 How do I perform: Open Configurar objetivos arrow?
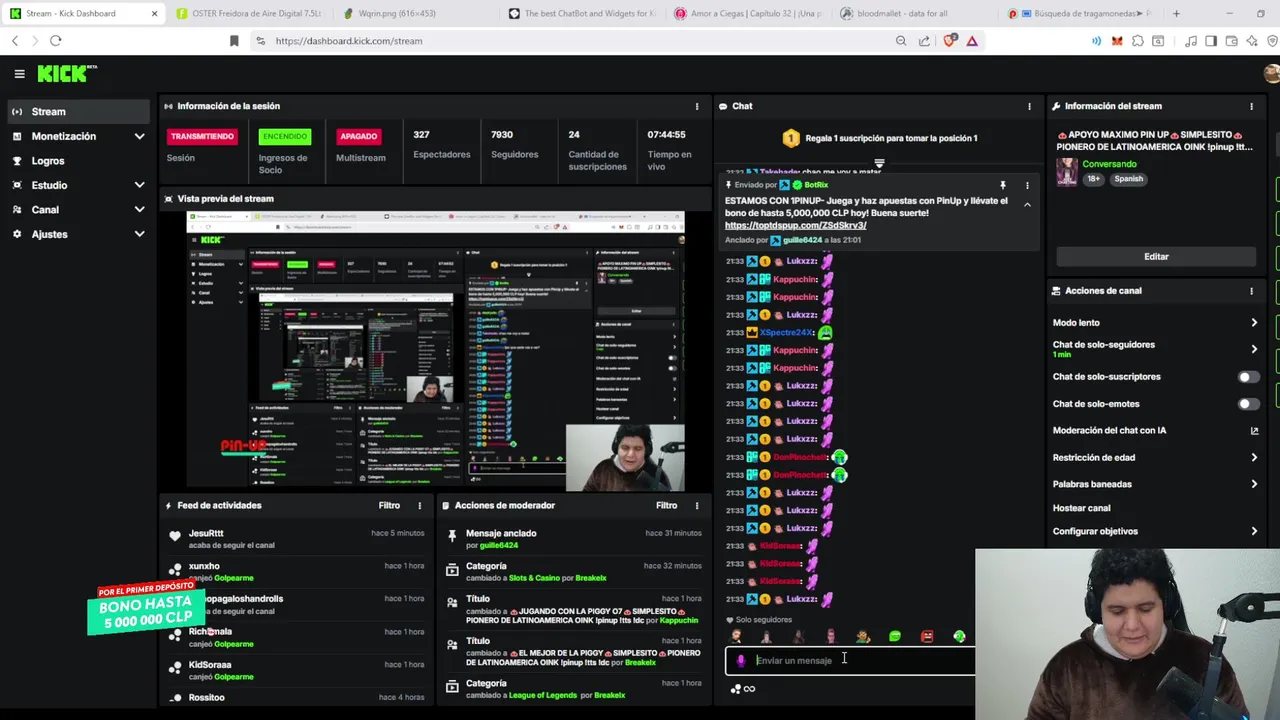coord(1254,532)
